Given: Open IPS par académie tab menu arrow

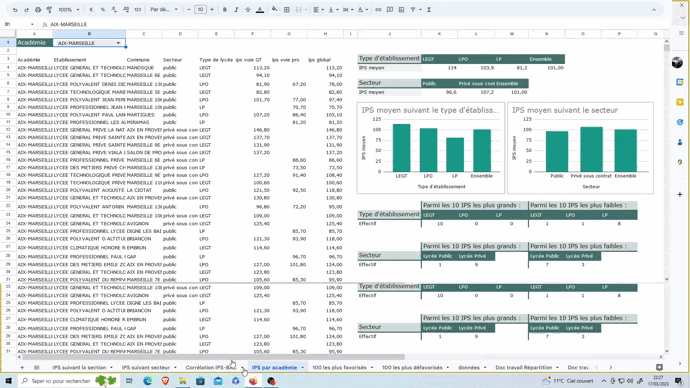Looking at the screenshot, I should (x=303, y=367).
